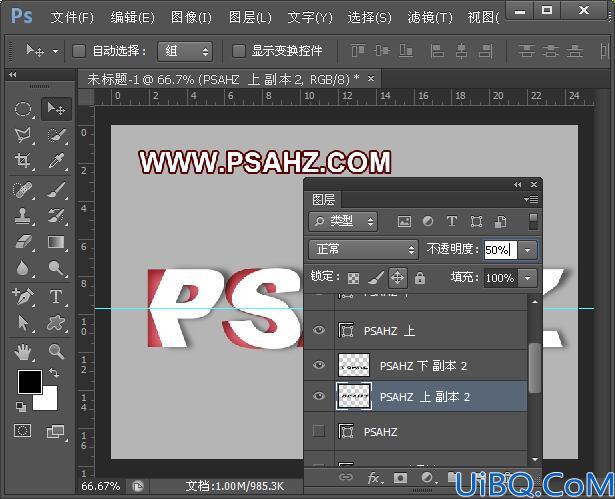Select the Dodge tool

pyautogui.click(x=56, y=268)
